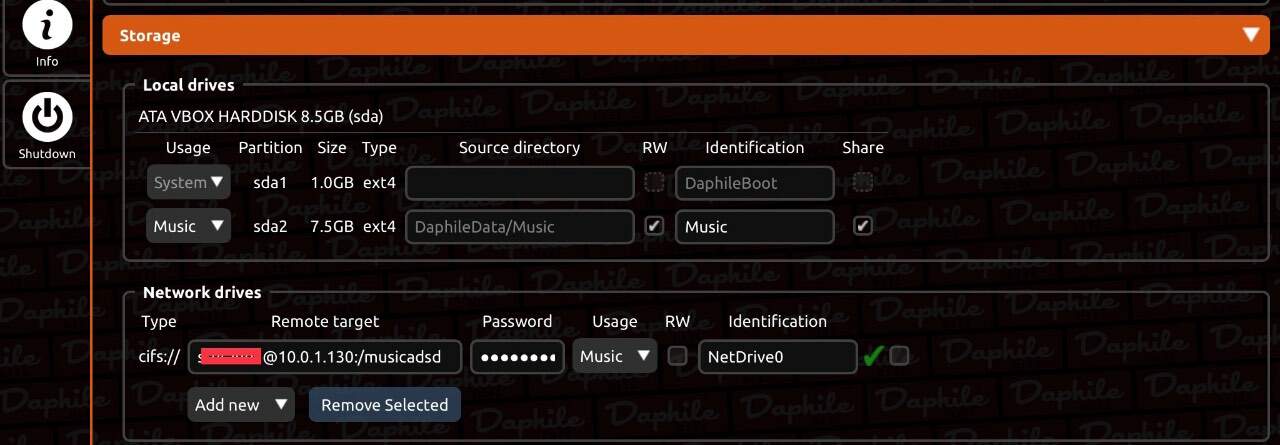Click the ext4 type in sda2 row
The width and height of the screenshot is (1280, 445).
pyautogui.click(x=379, y=226)
